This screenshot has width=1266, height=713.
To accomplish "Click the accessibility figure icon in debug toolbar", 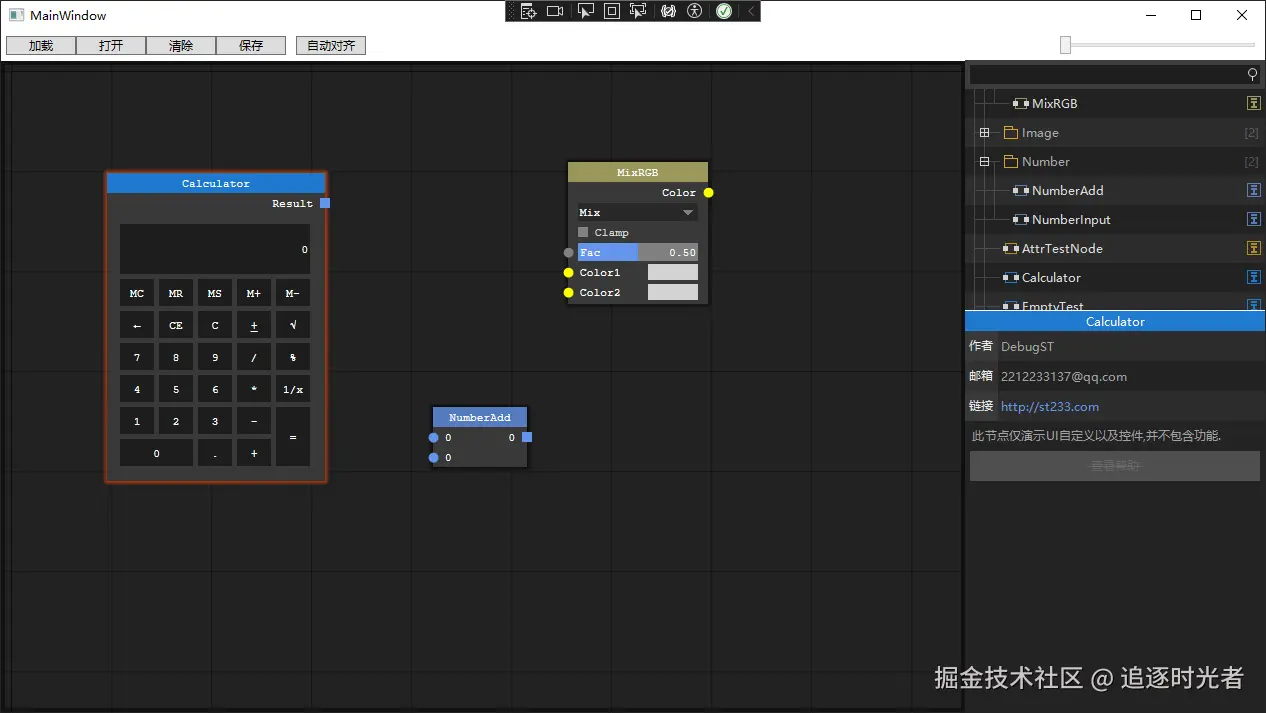I will [x=695, y=11].
